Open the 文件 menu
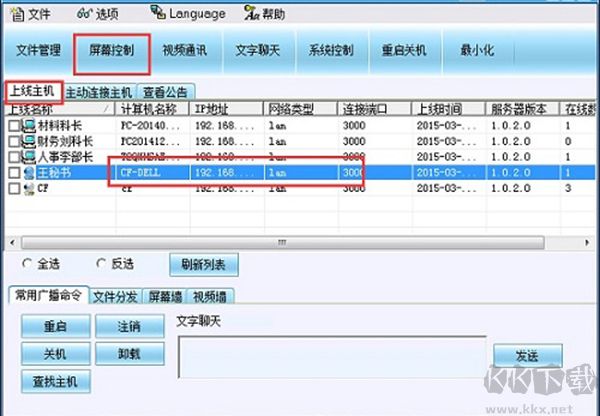Image resolution: width=600 pixels, height=416 pixels. 31,14
